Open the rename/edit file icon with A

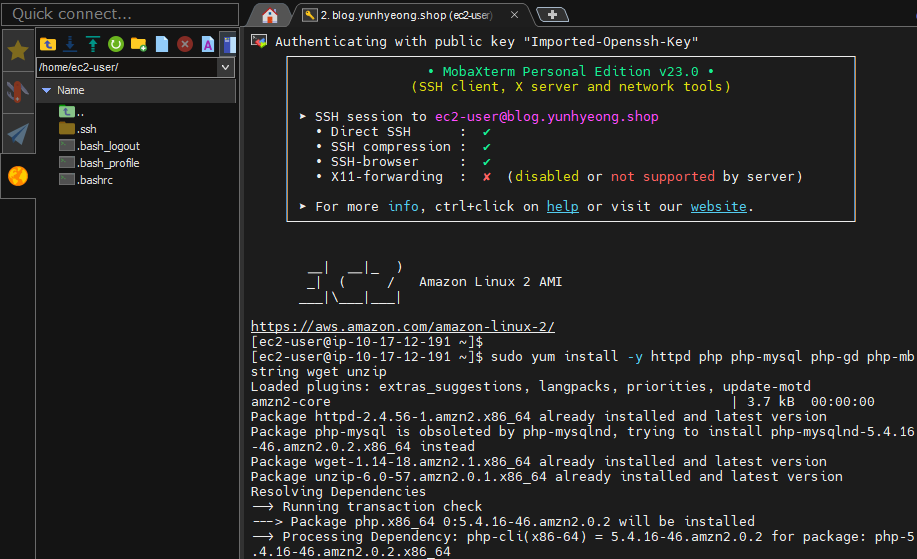[208, 44]
